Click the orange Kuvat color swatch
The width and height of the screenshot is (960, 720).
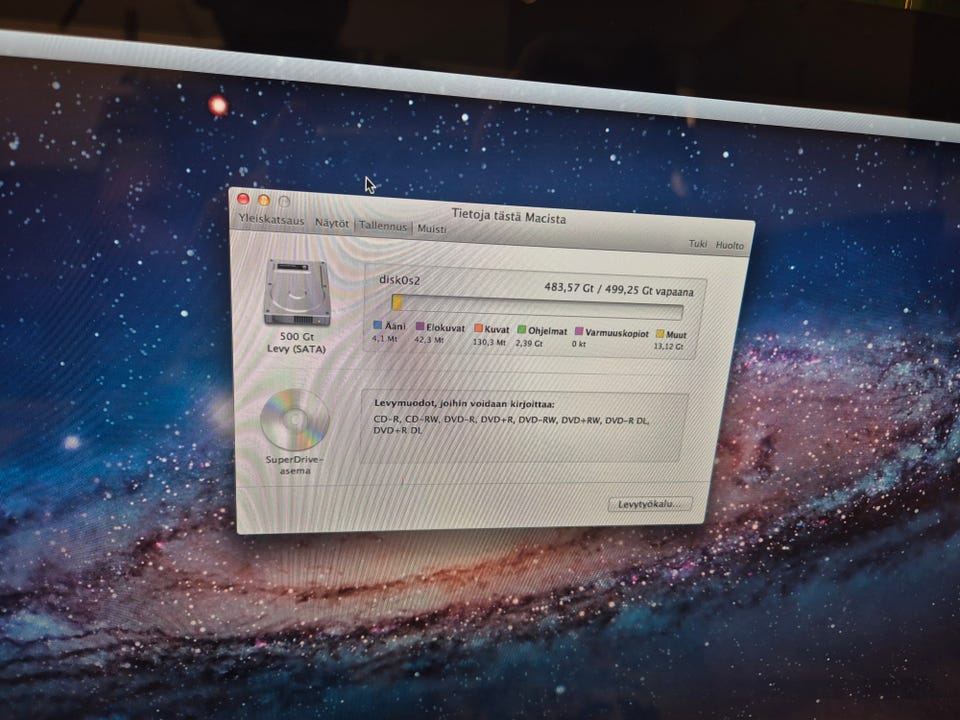tap(478, 329)
